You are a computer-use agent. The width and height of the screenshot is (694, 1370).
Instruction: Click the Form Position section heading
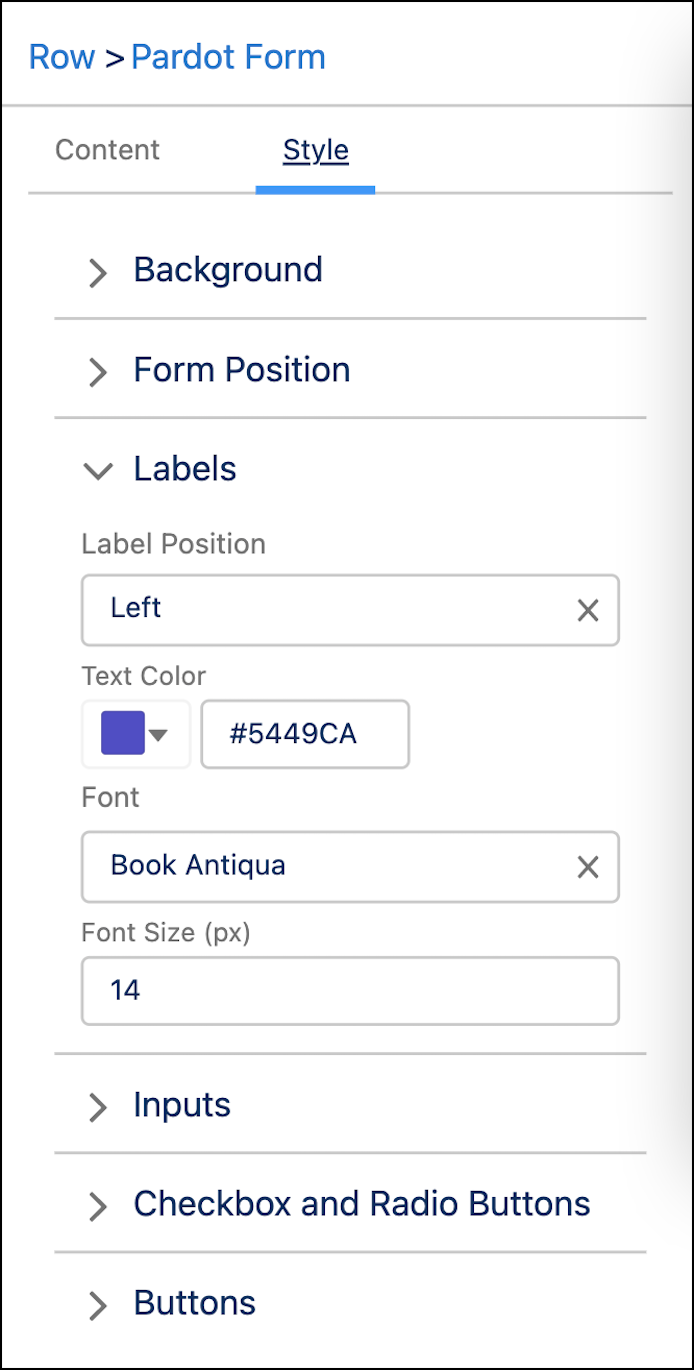[x=242, y=370]
